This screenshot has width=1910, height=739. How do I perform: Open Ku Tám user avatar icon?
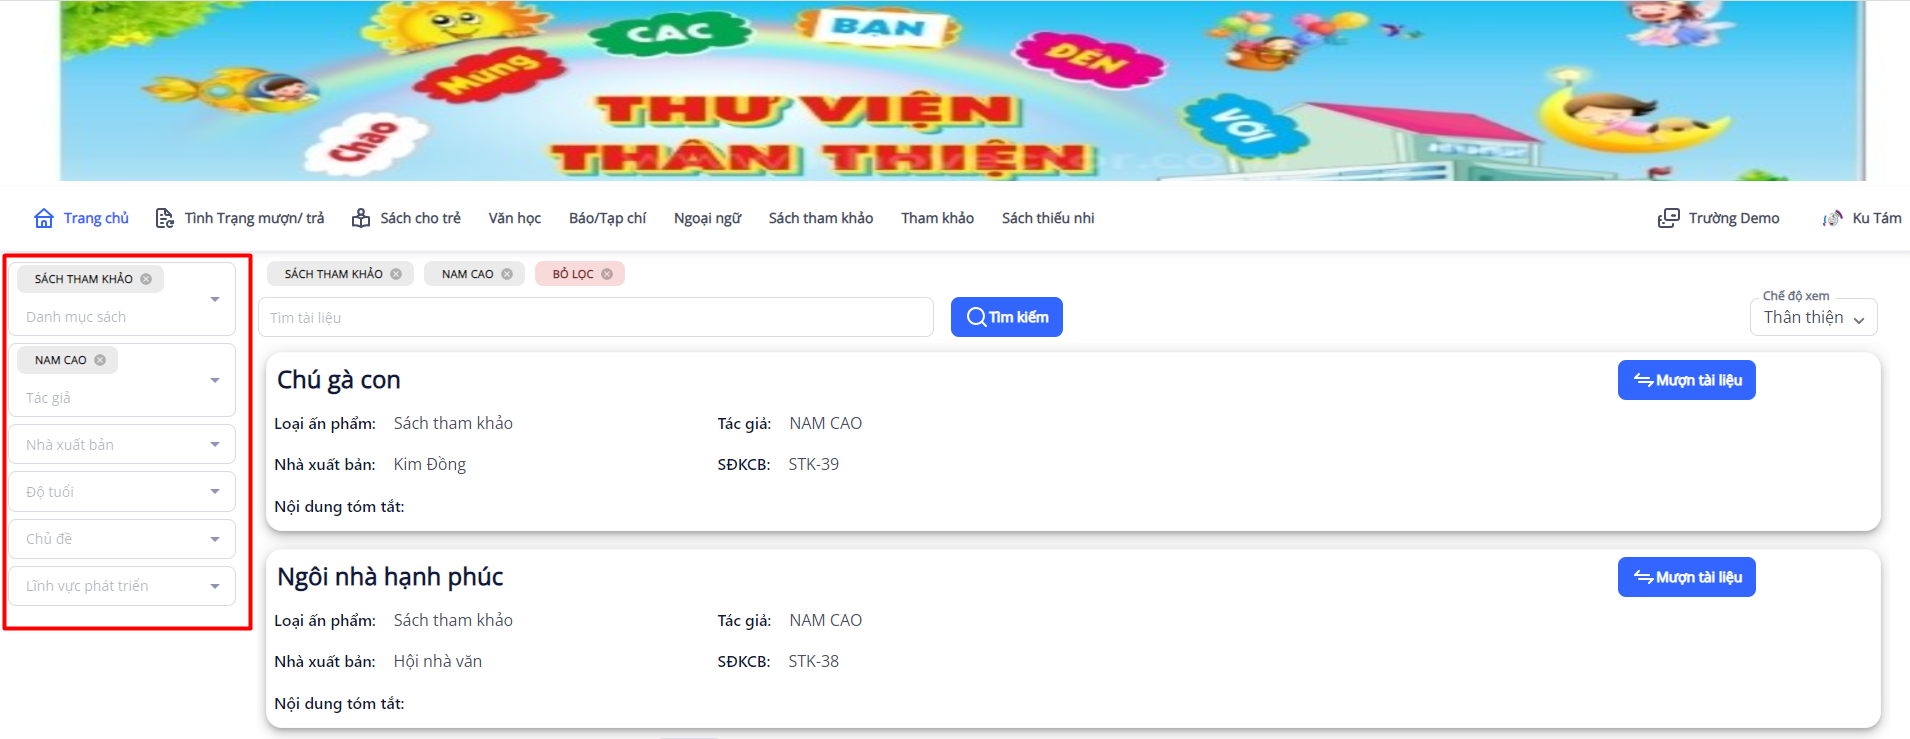(1832, 218)
